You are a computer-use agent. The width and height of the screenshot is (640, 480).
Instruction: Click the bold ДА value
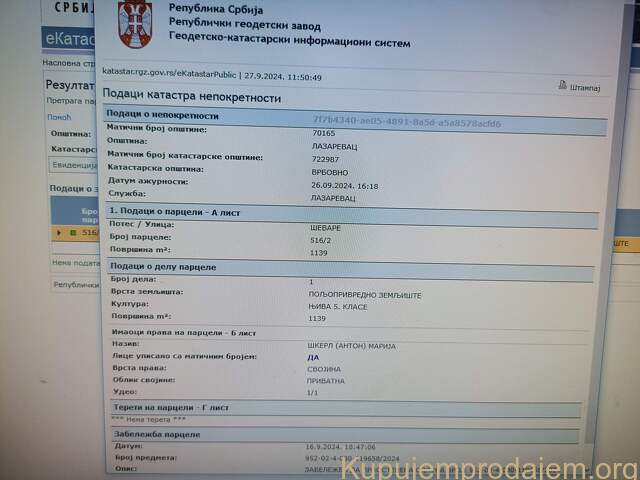click(313, 356)
